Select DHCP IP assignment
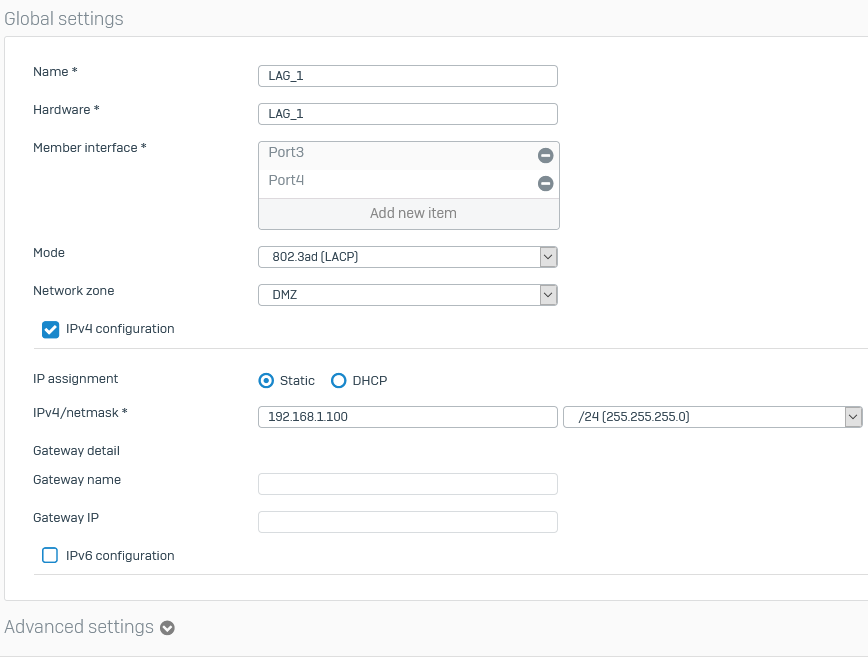 click(341, 380)
